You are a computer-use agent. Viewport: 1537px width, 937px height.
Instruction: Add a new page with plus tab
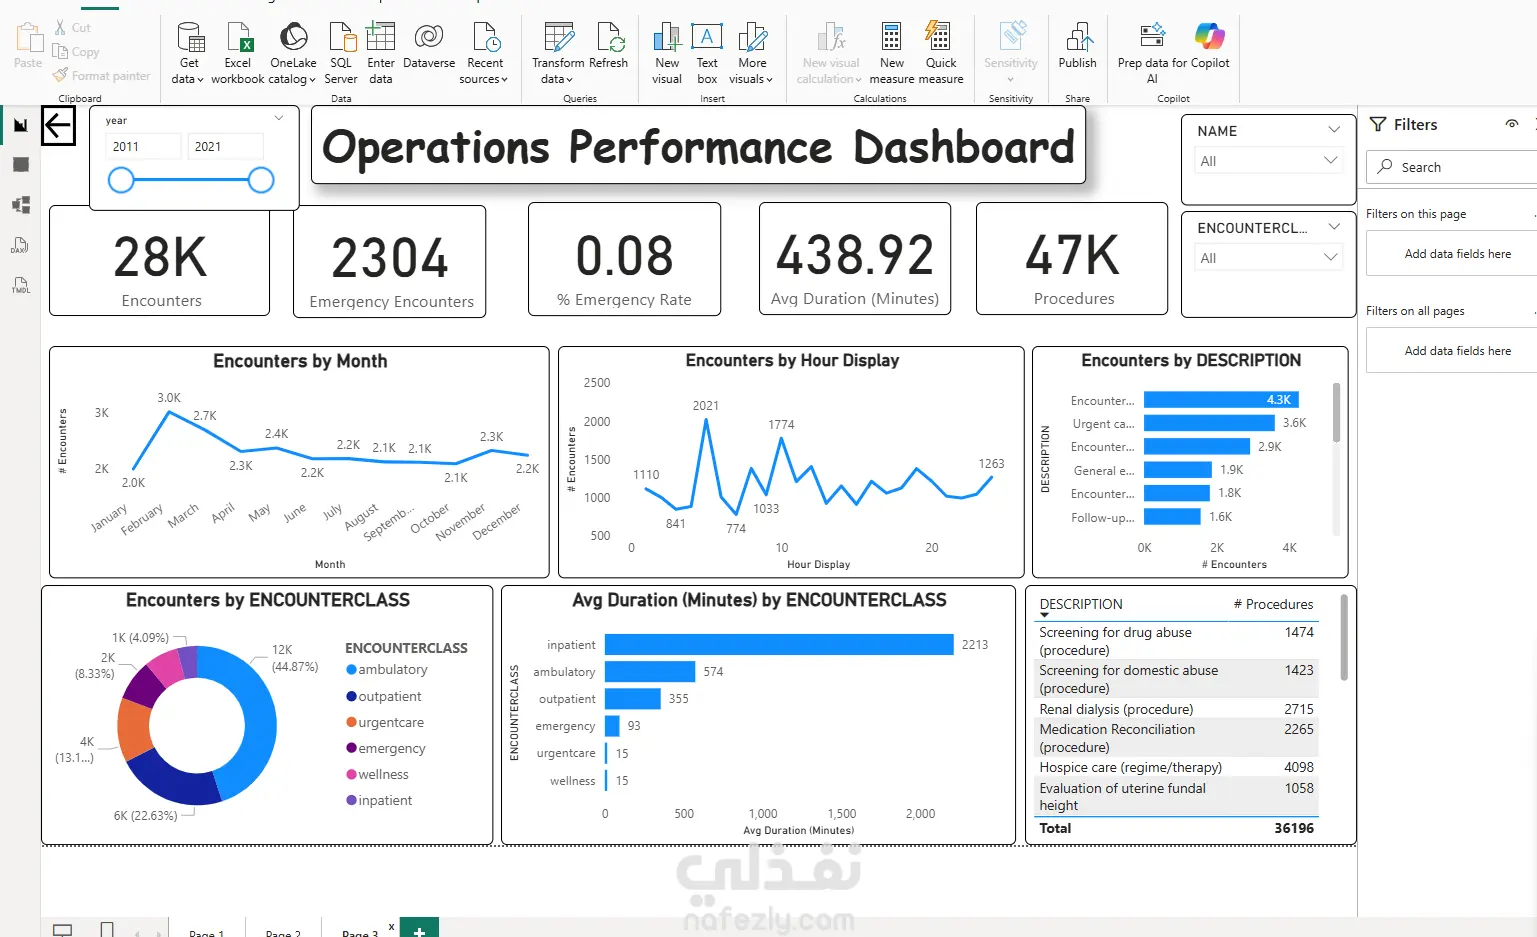419,929
